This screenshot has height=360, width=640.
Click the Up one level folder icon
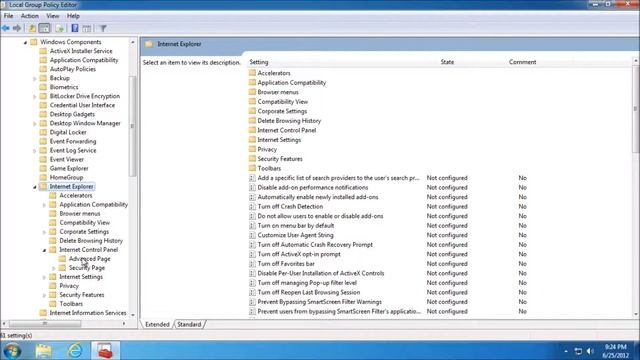tap(32, 28)
